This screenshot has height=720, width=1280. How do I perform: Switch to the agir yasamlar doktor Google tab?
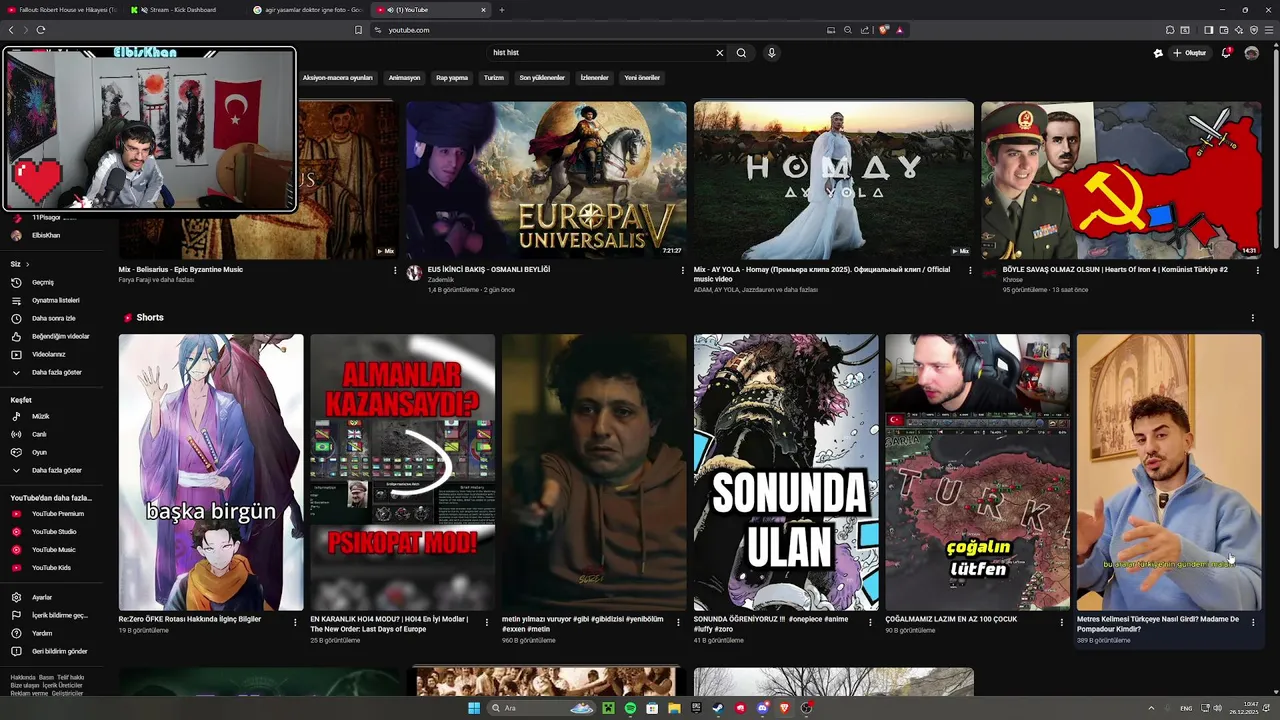tap(308, 10)
